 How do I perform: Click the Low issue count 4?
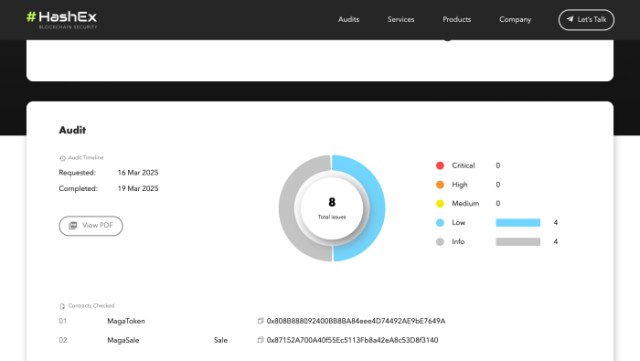556,223
